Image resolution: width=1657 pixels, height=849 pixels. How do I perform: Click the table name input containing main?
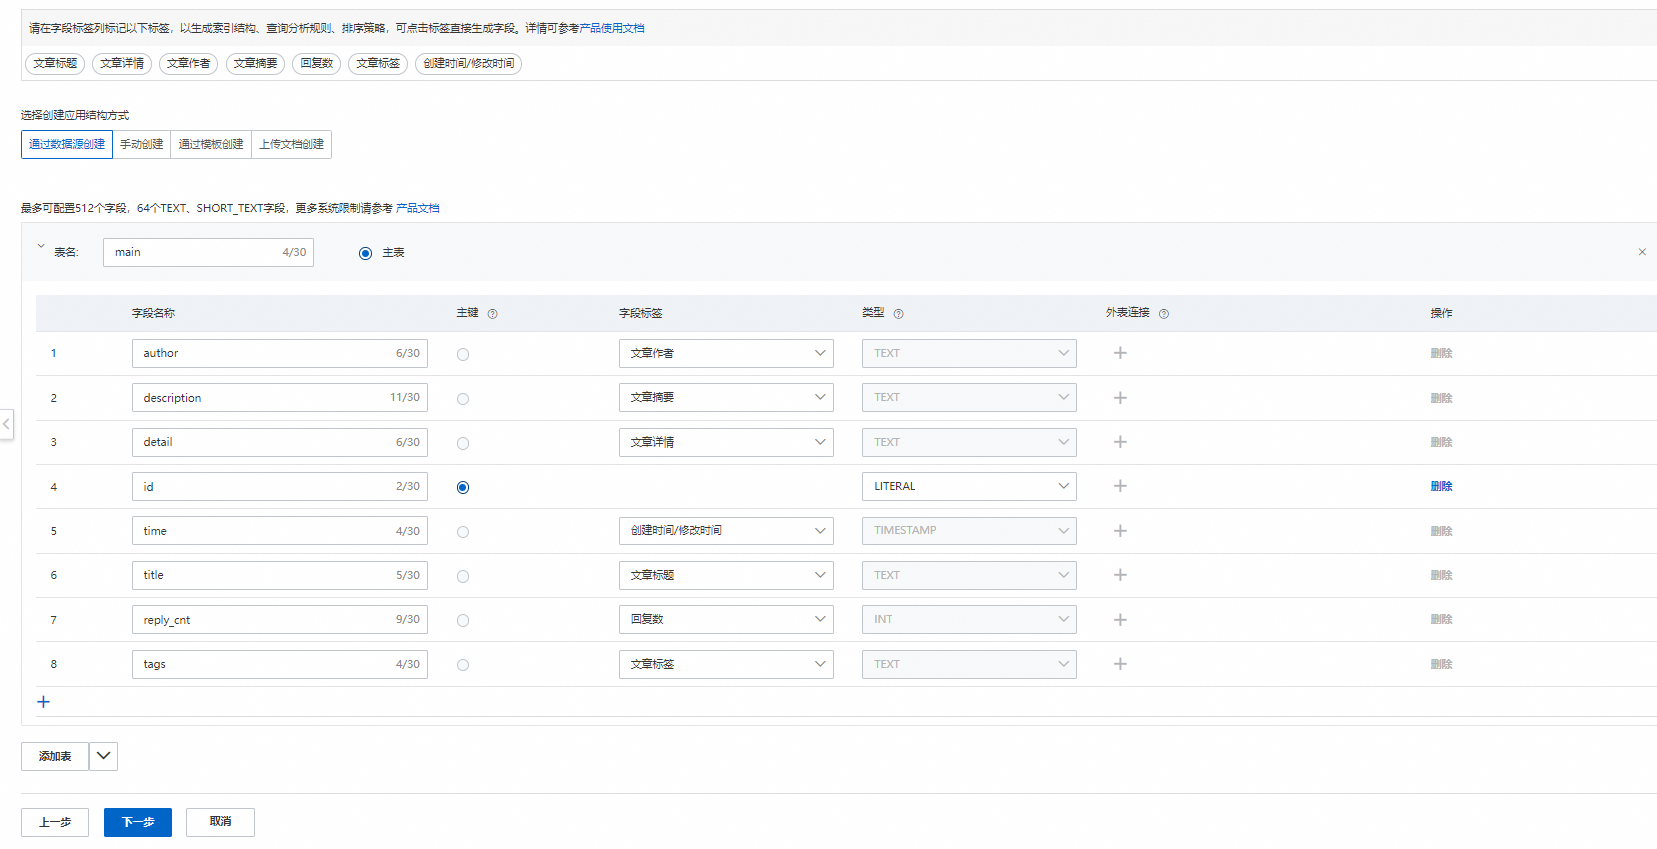pyautogui.click(x=208, y=252)
